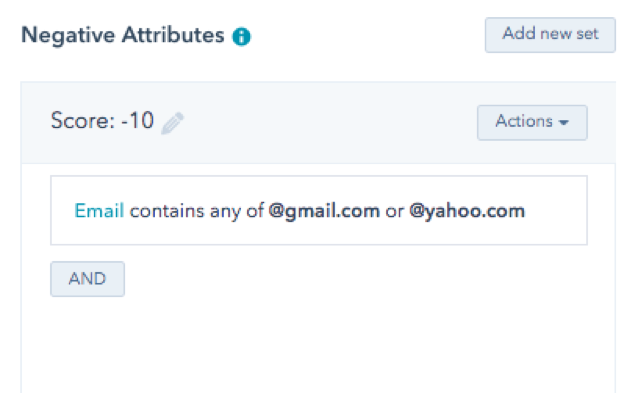Click blank space after @yahoo.com in rule box
The height and width of the screenshot is (393, 637).
tap(555, 211)
